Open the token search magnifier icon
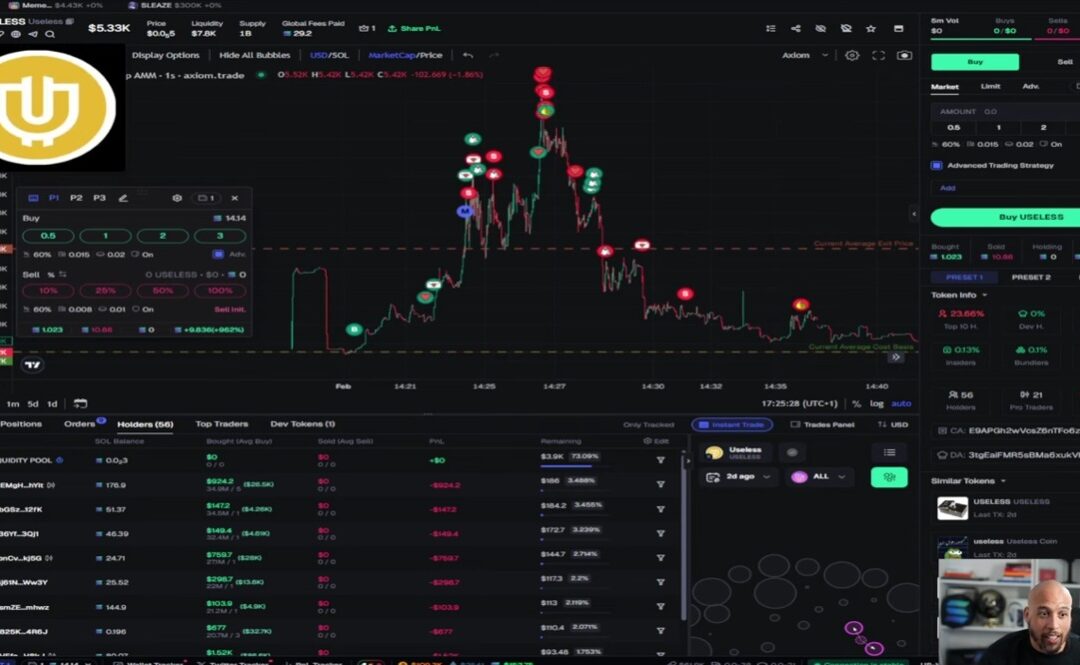The height and width of the screenshot is (665, 1080). 50,34
